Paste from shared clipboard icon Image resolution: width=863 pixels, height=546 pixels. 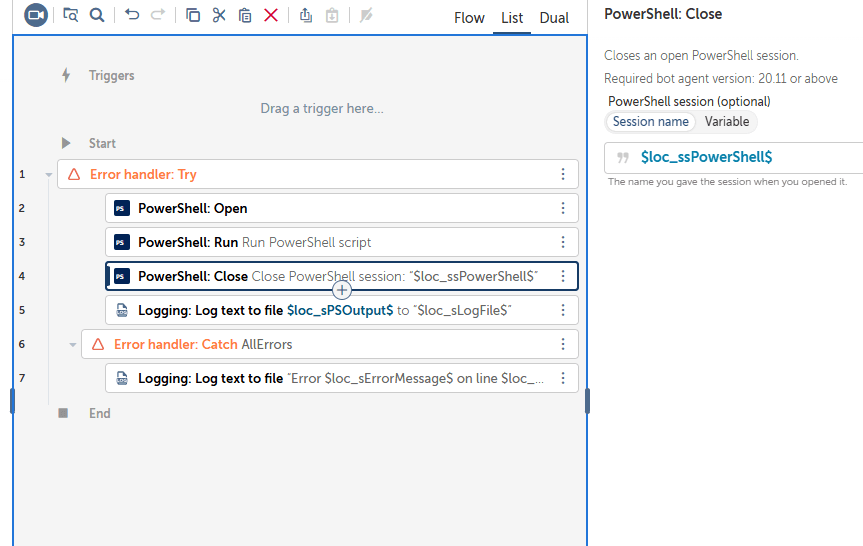click(332, 15)
